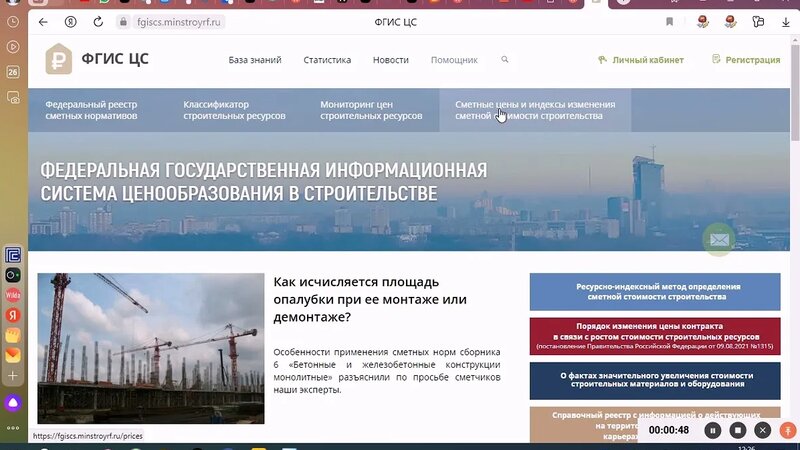The image size is (800, 450).
Task: Open the Alice assistant purple icon
Action: point(13,403)
